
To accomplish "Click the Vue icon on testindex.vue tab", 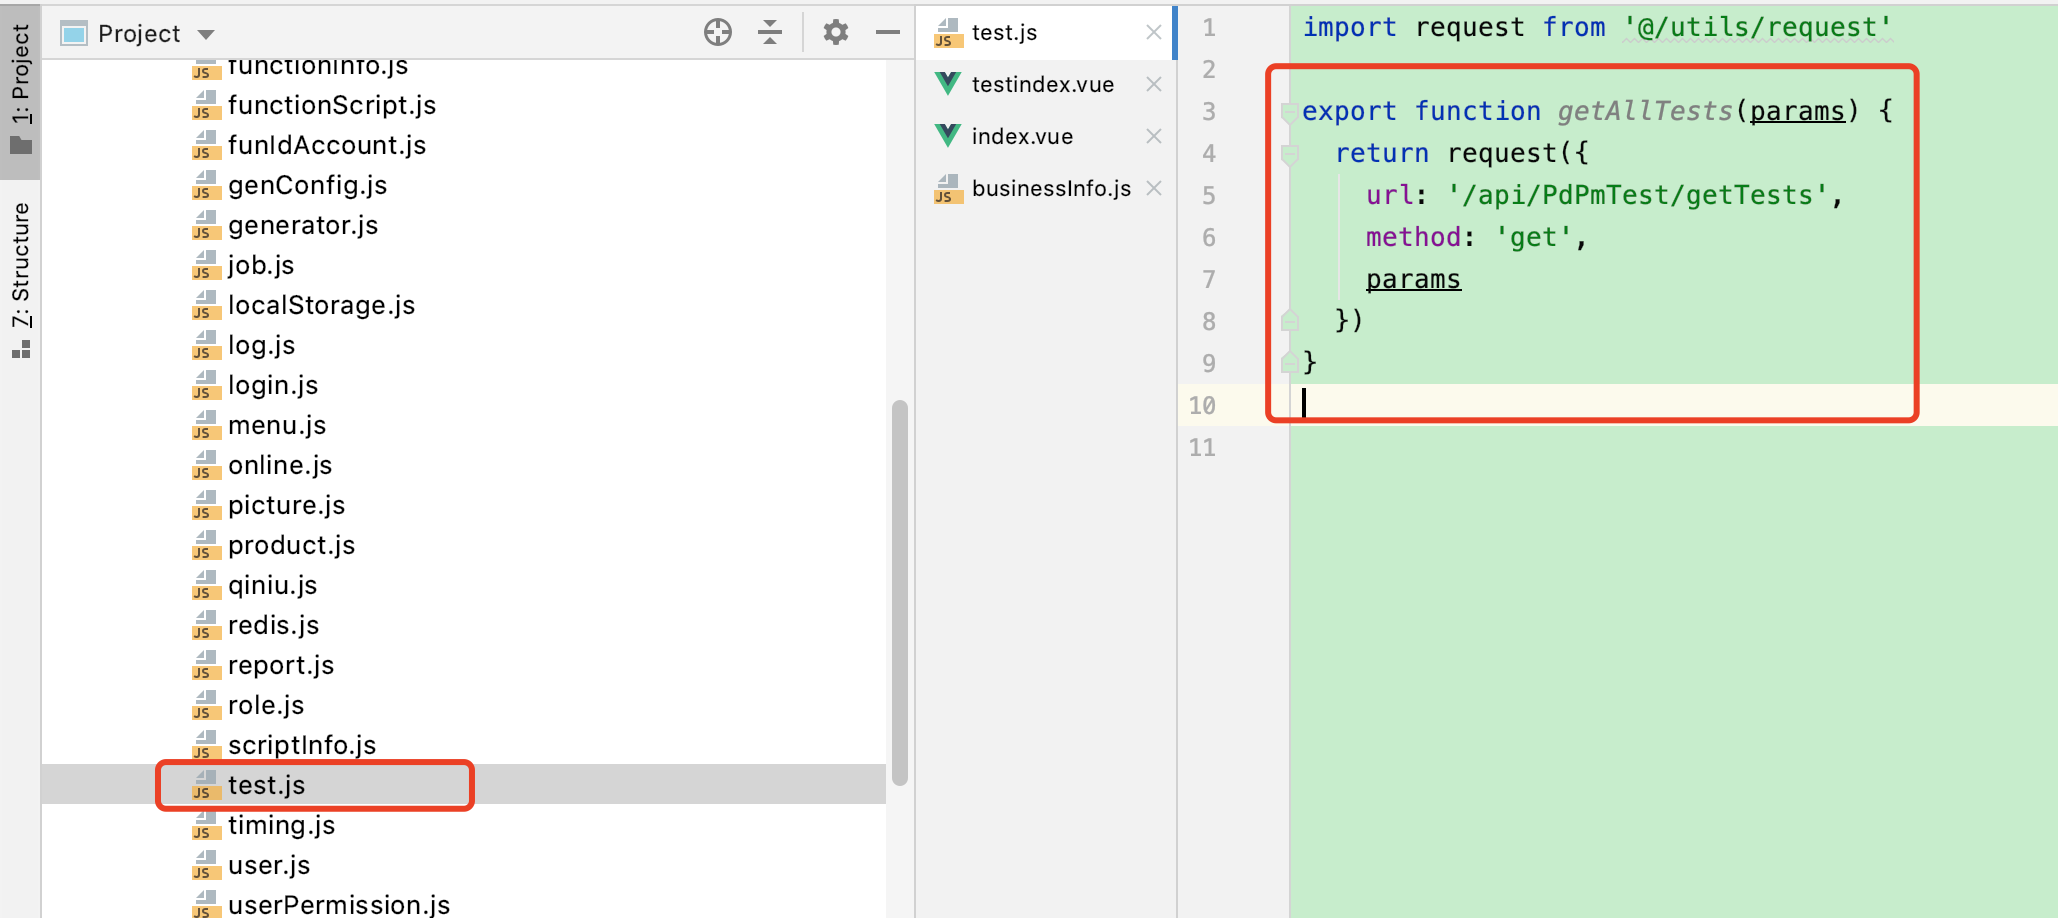I will tap(948, 84).
